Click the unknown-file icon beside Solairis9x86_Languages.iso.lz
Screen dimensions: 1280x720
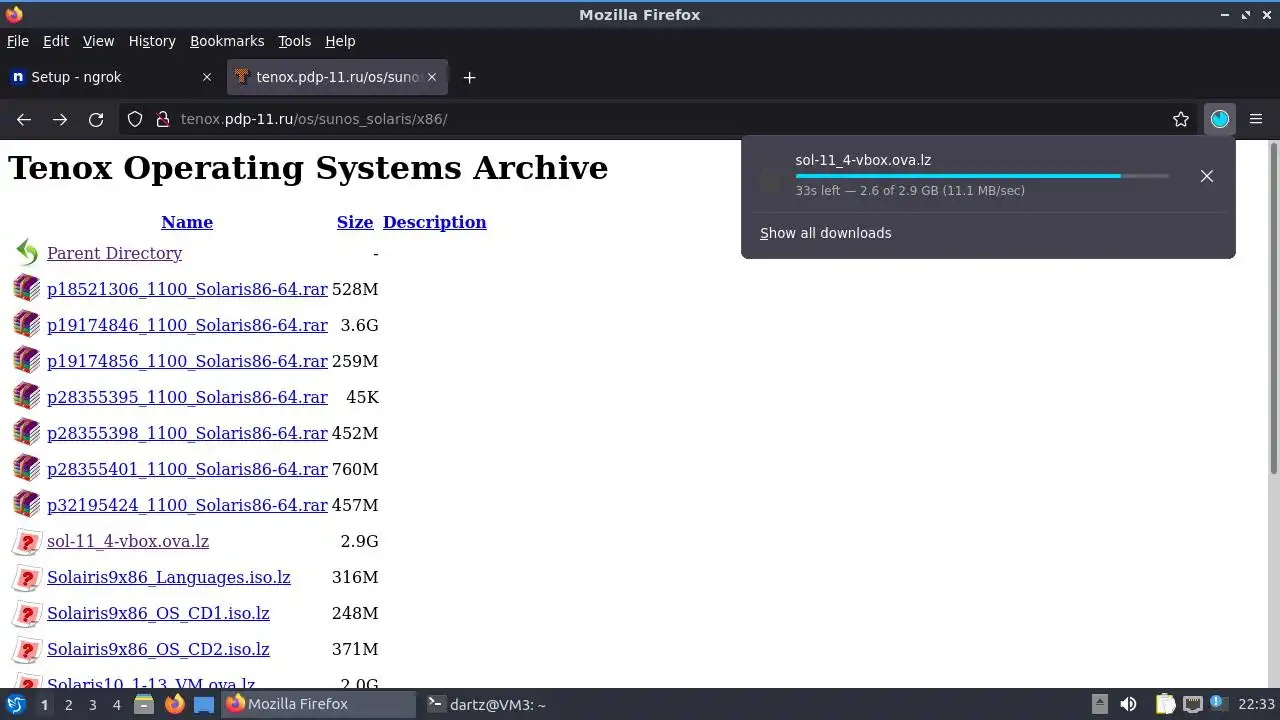(27, 578)
